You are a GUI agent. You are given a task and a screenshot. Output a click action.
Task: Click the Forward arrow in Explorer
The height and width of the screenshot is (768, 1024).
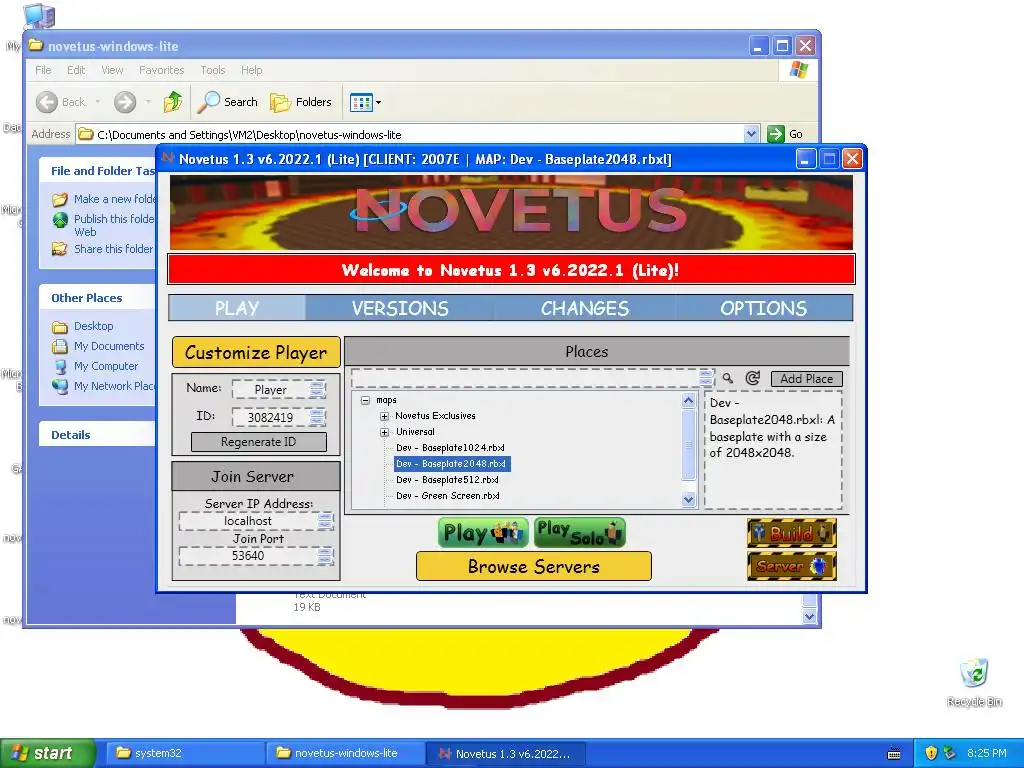click(x=125, y=102)
